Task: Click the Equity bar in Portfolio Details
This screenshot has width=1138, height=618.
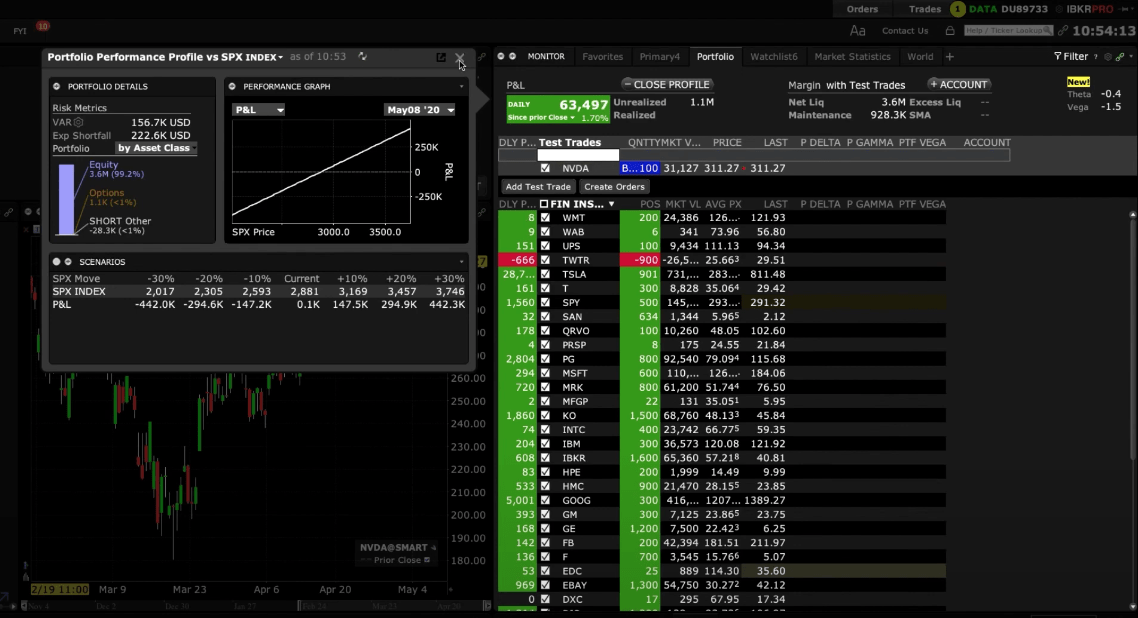Action: click(x=67, y=199)
